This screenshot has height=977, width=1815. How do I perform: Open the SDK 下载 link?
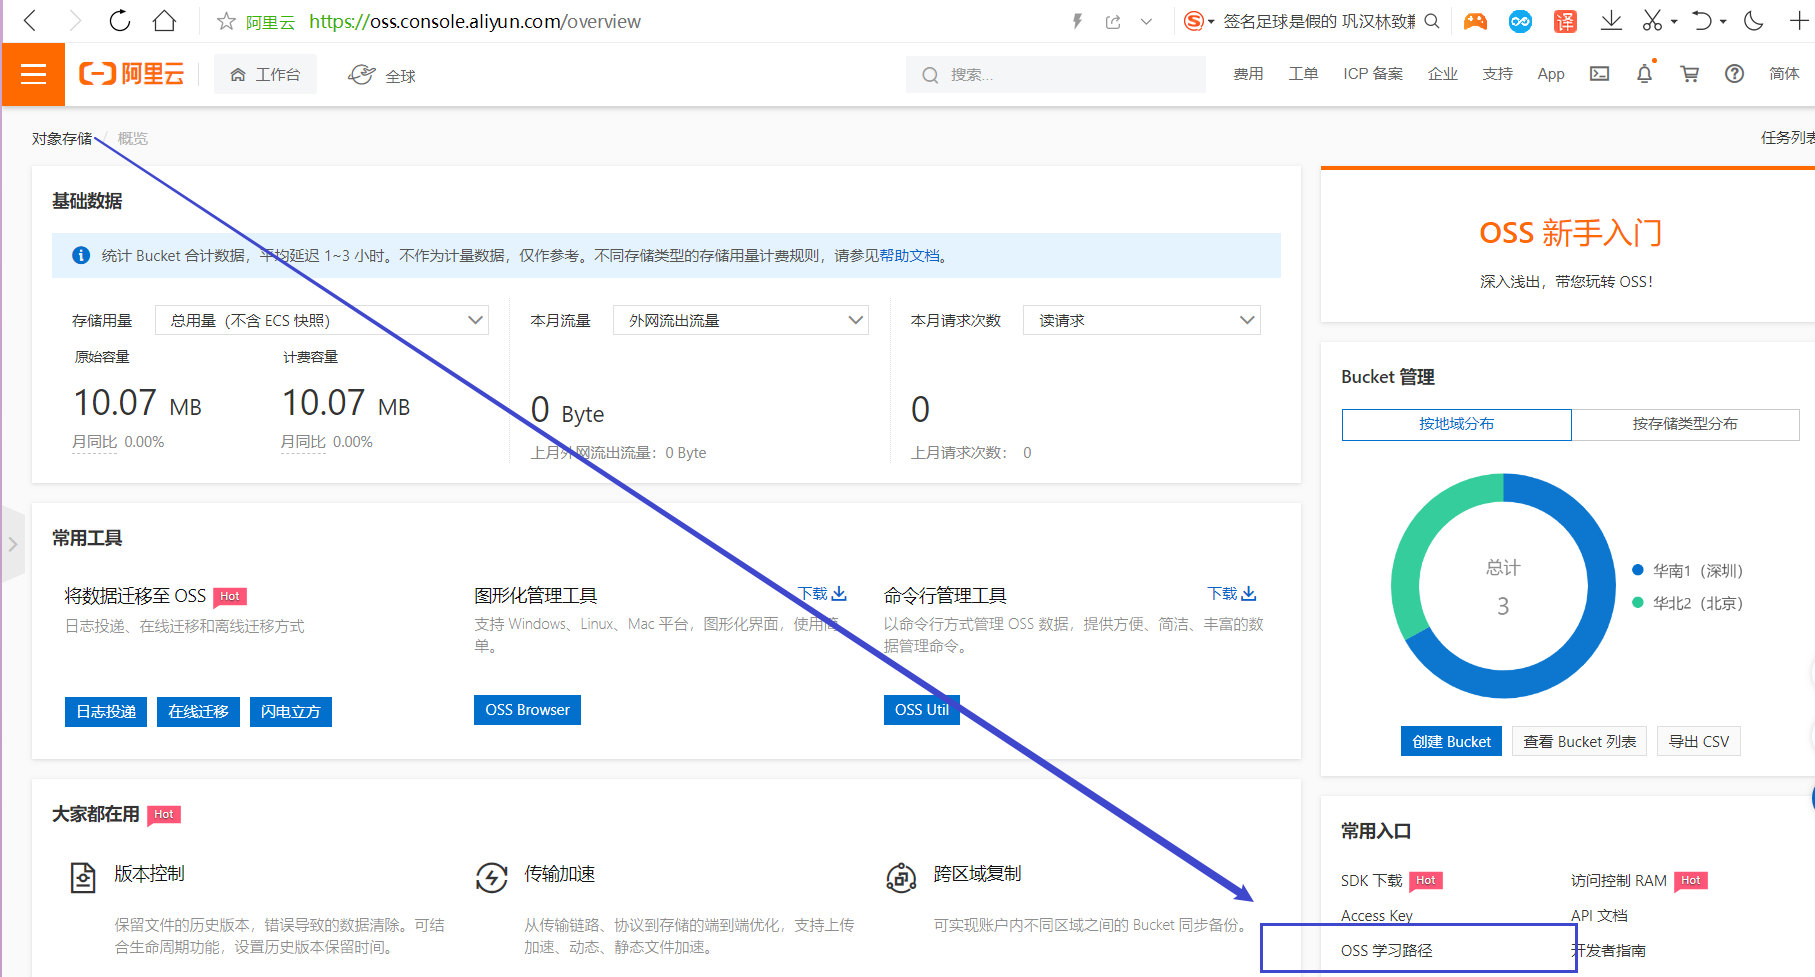1371,881
